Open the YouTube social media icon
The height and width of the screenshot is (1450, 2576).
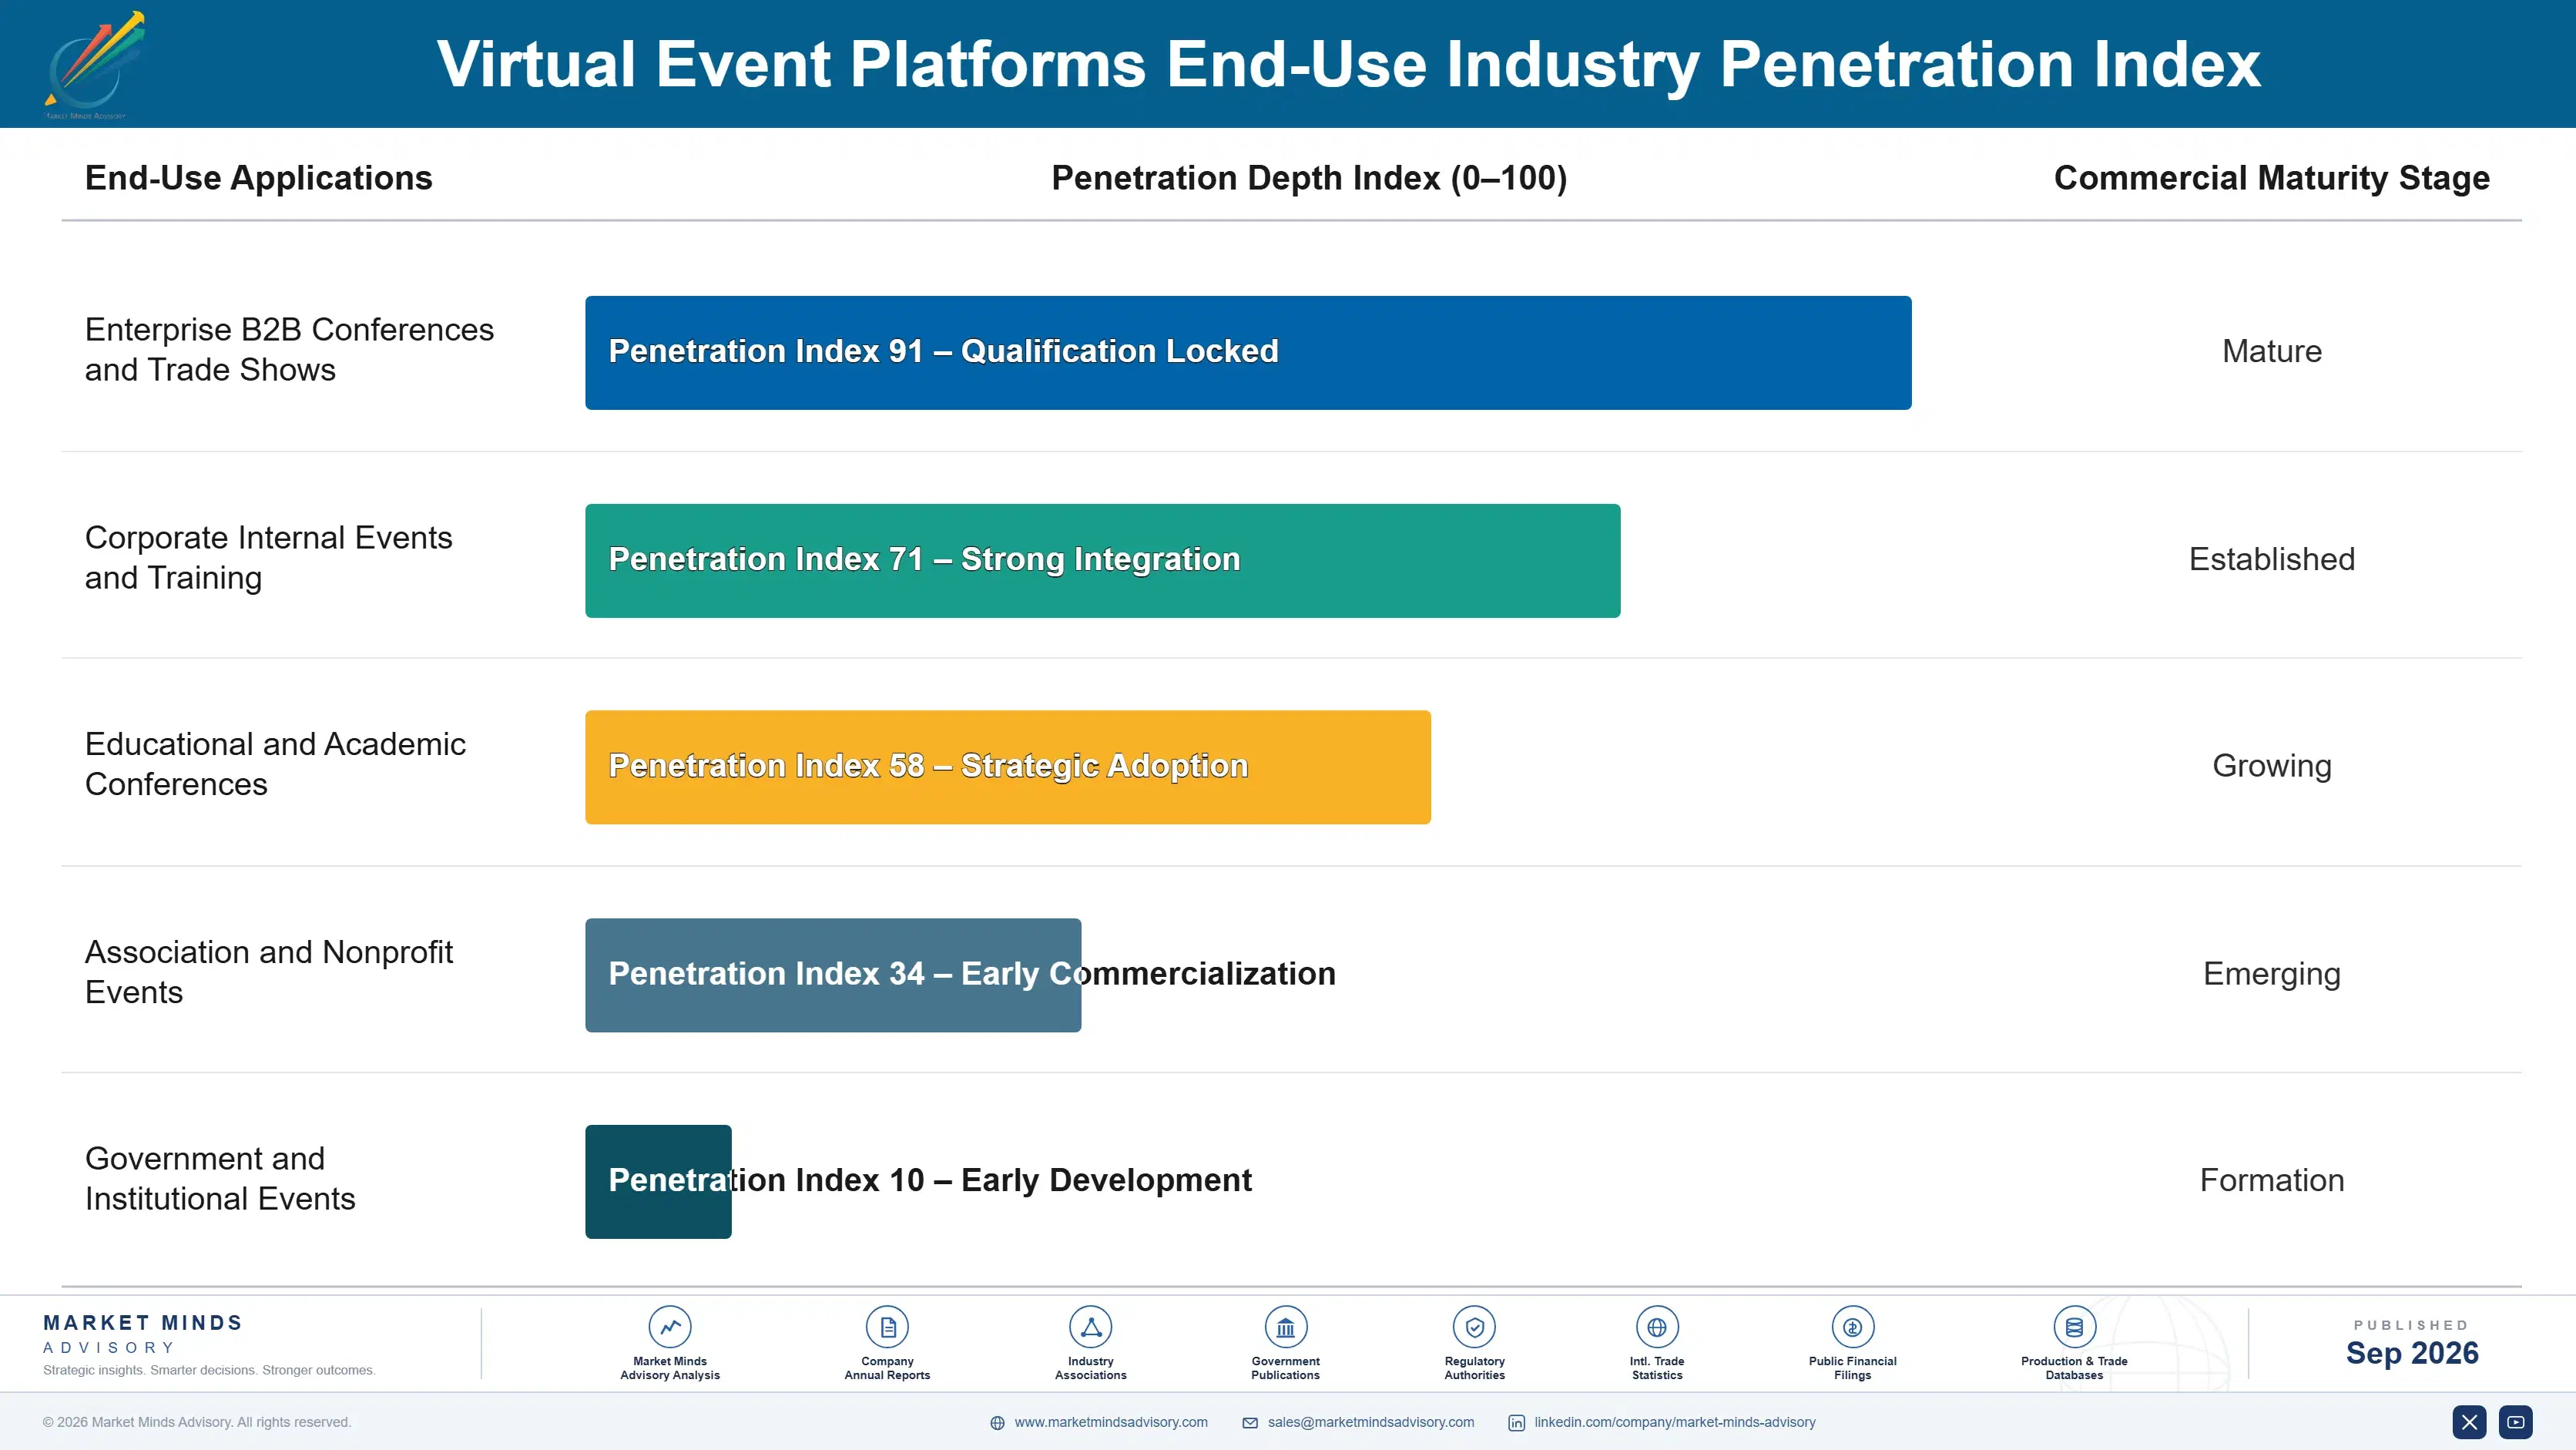point(2516,1422)
